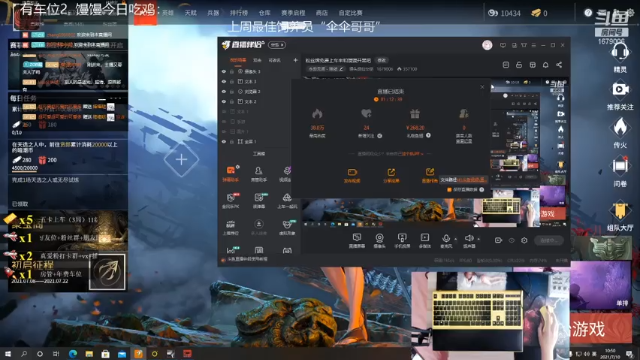Add the camera source from bottom toolbar

point(380,240)
